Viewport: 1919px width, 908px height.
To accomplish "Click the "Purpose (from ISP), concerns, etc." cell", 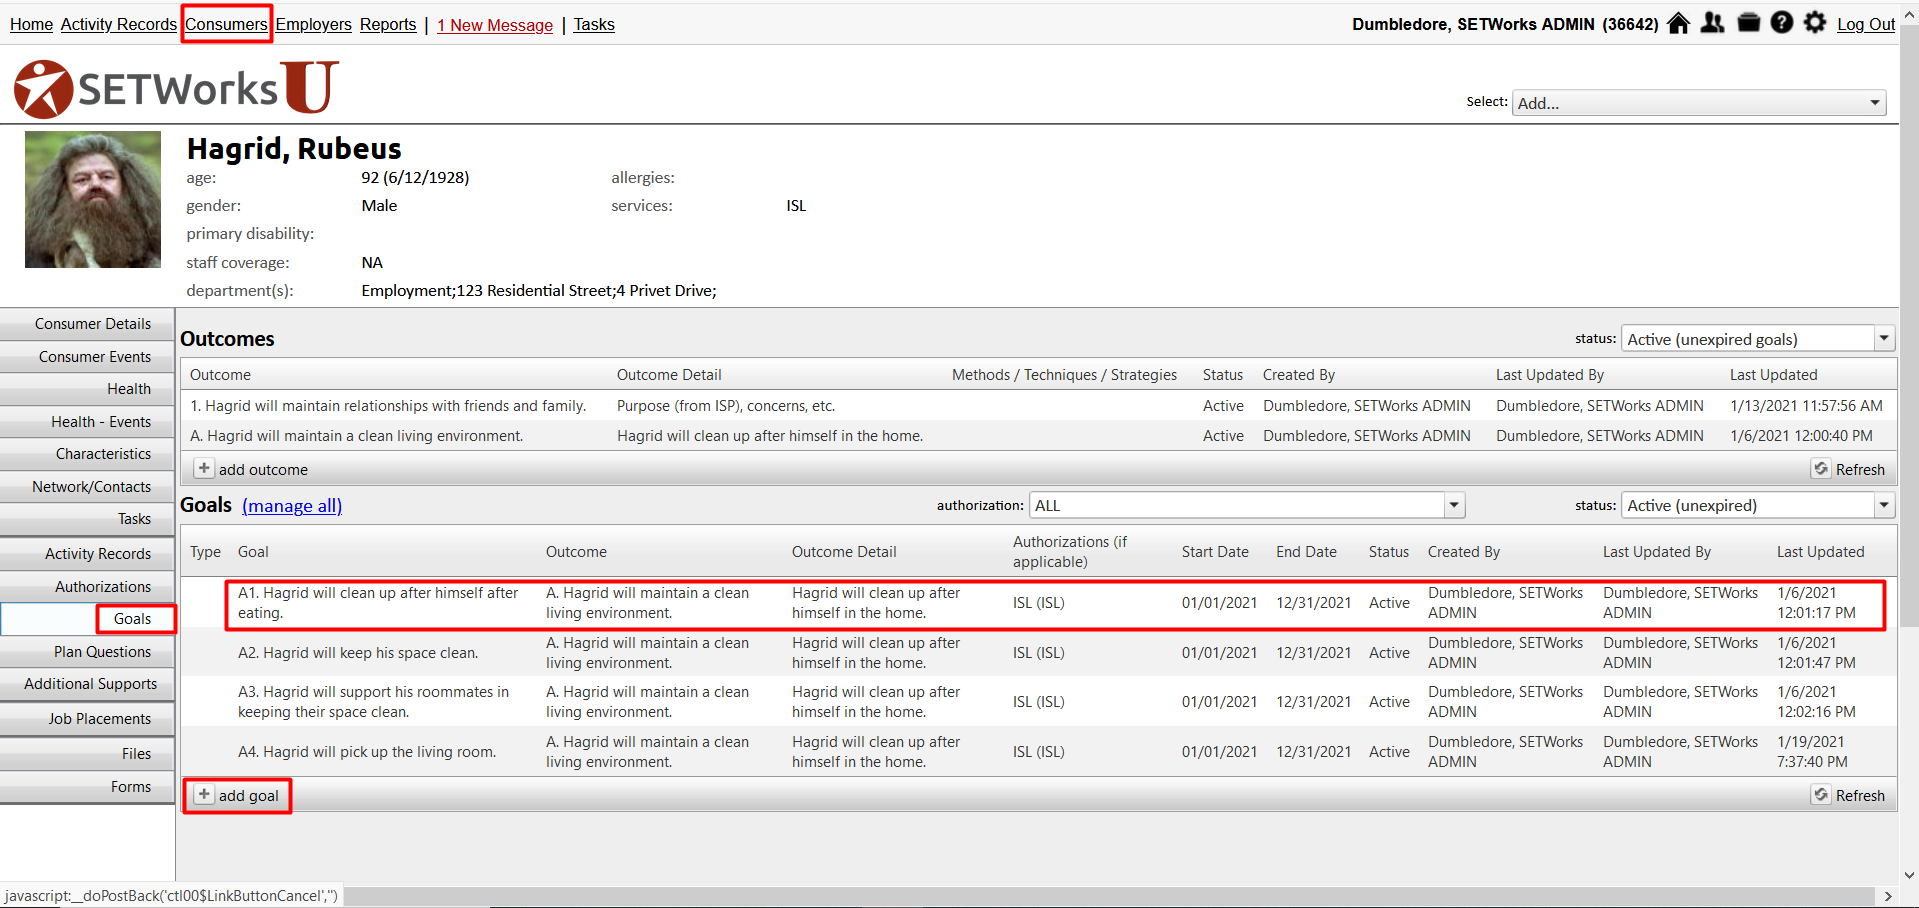I will (x=726, y=406).
